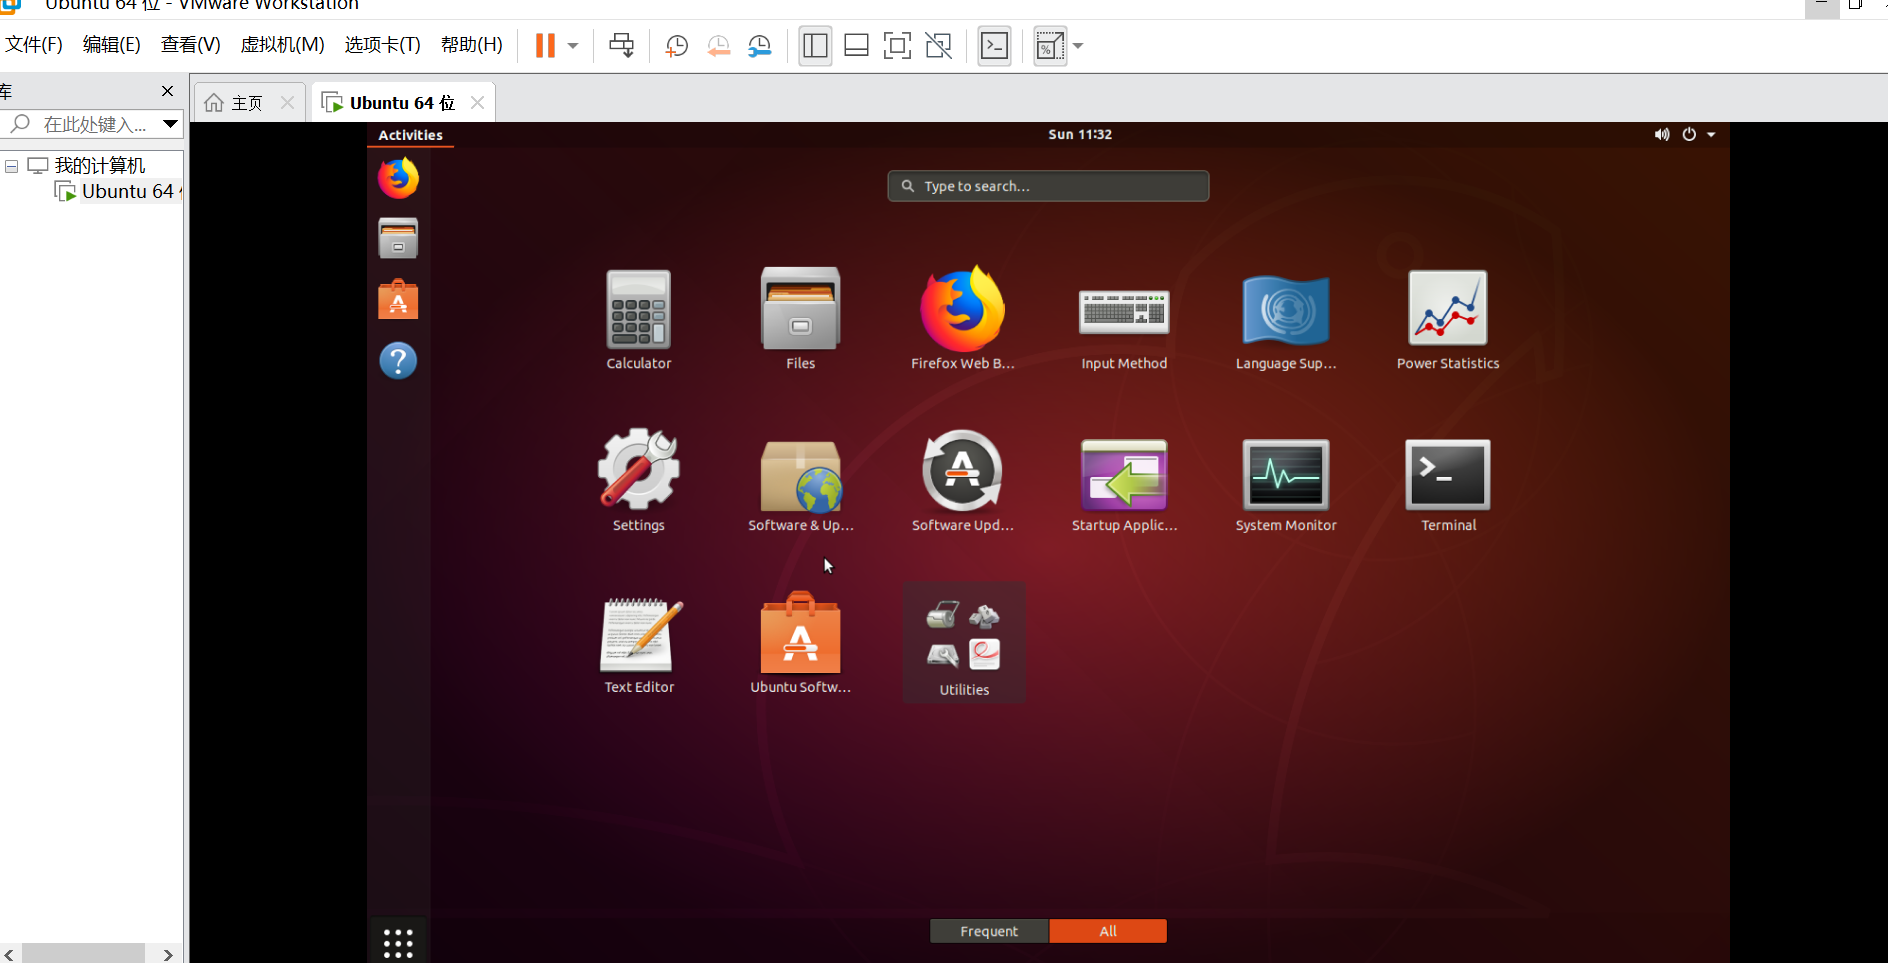Viewport: 1888px width, 963px height.
Task: Launch the Files app from grid
Action: (800, 320)
